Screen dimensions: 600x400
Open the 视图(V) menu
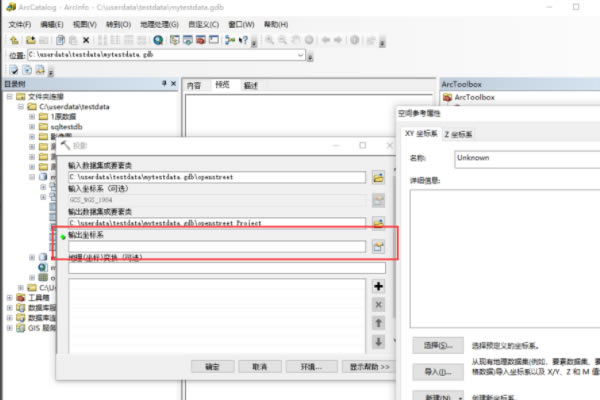coord(85,24)
